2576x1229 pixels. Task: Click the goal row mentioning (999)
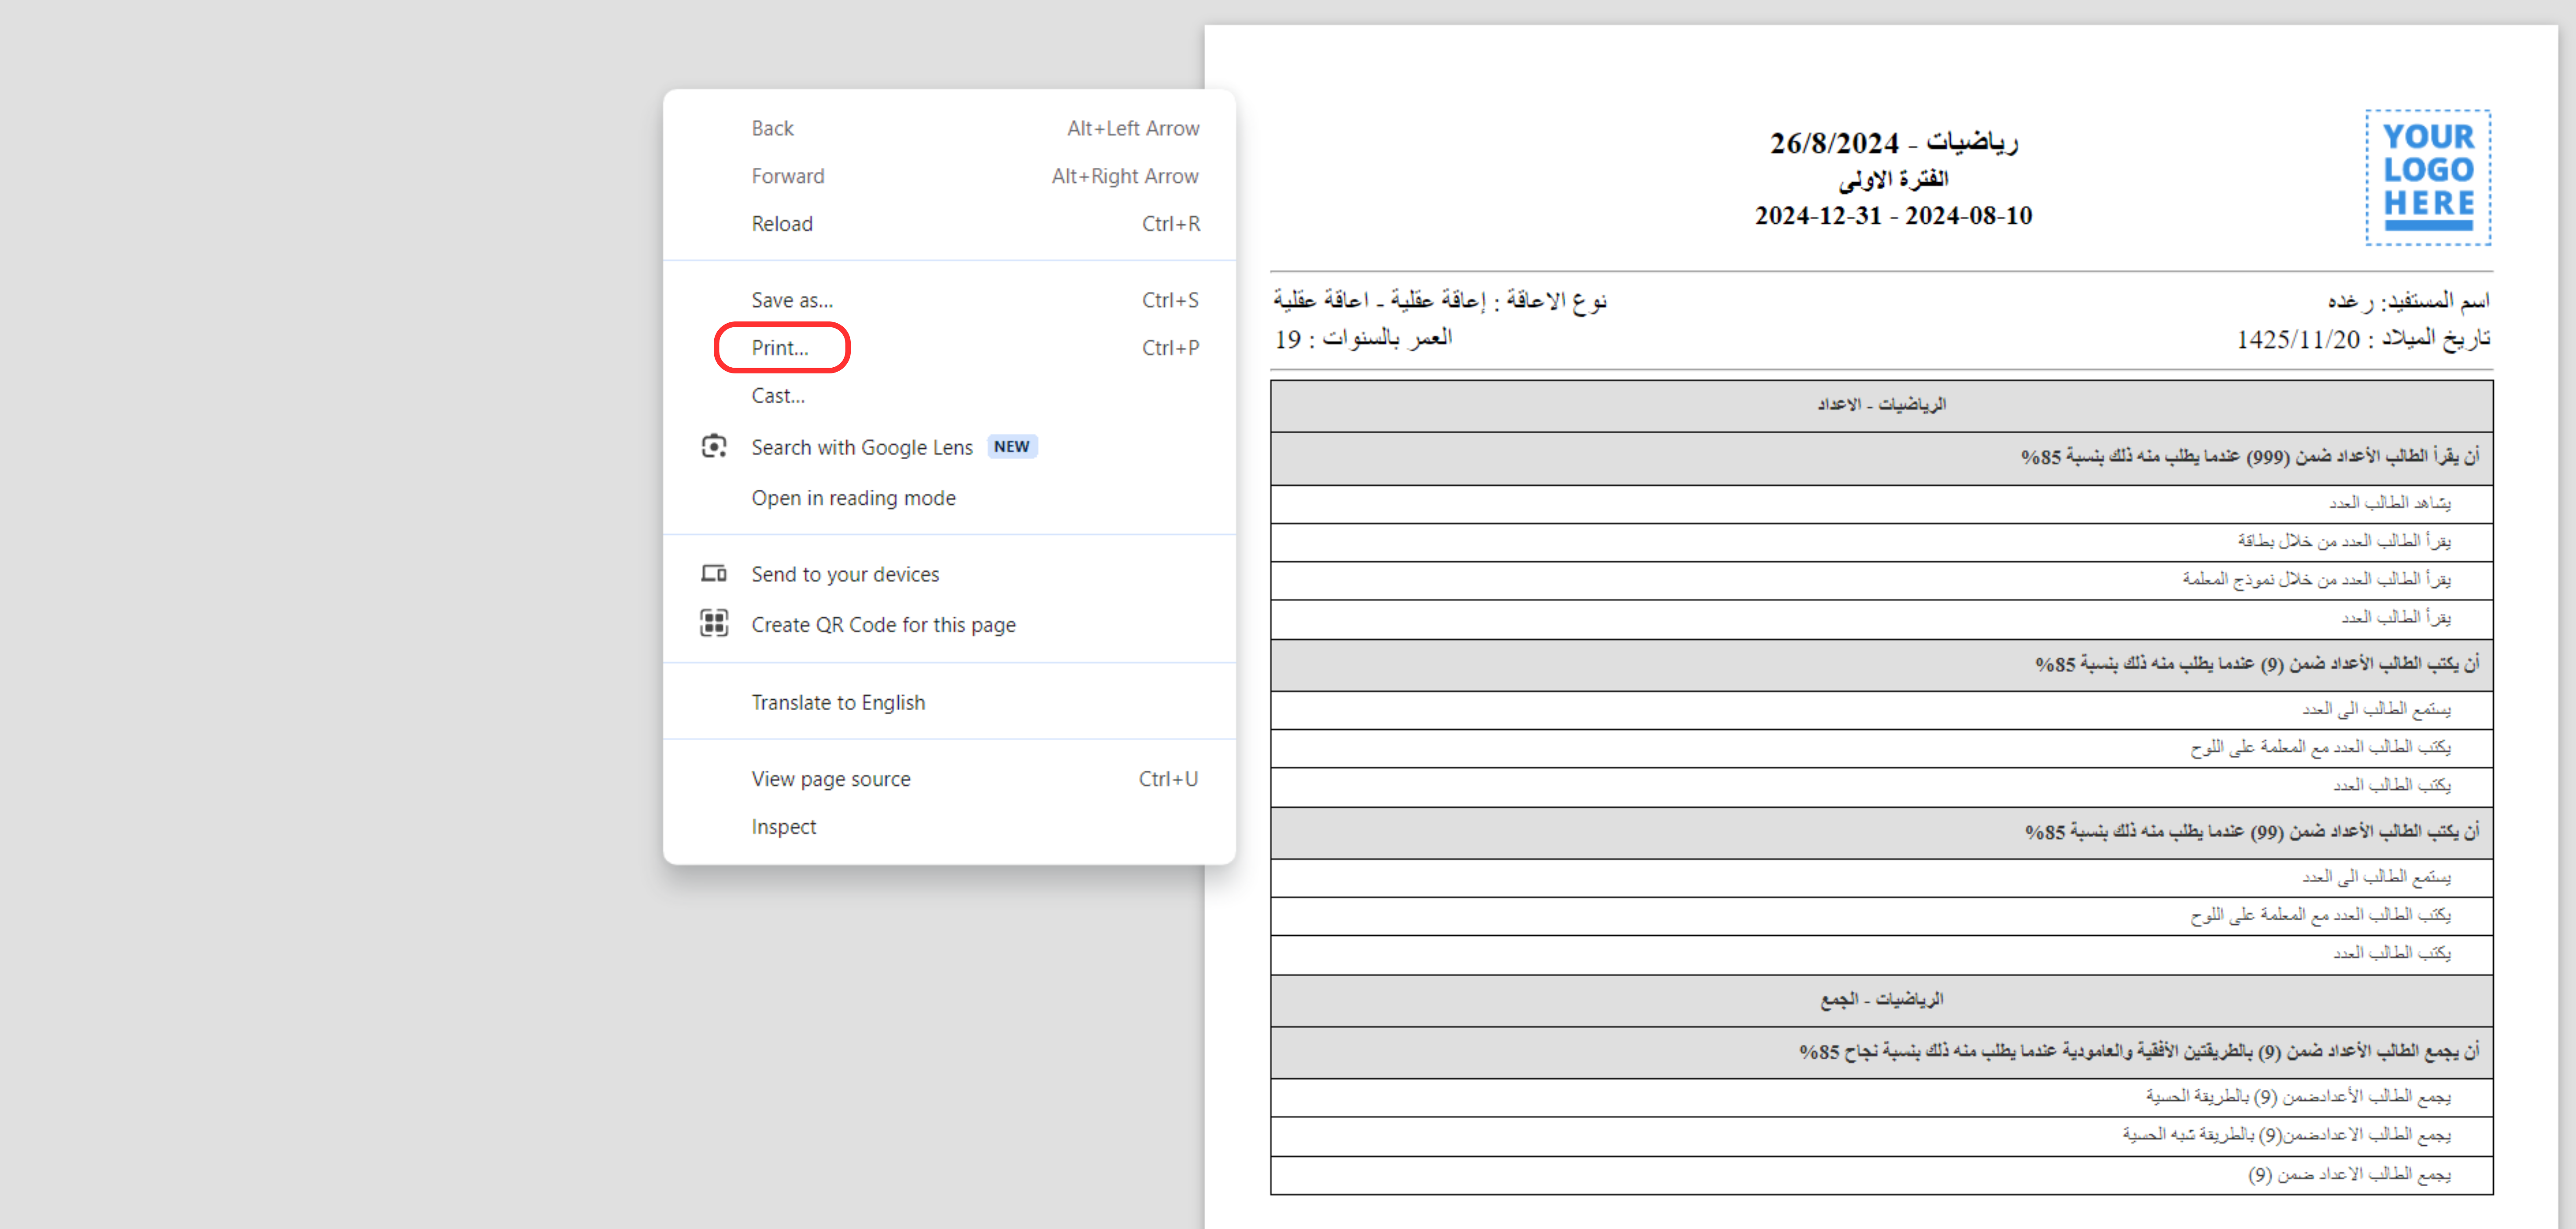1881,458
